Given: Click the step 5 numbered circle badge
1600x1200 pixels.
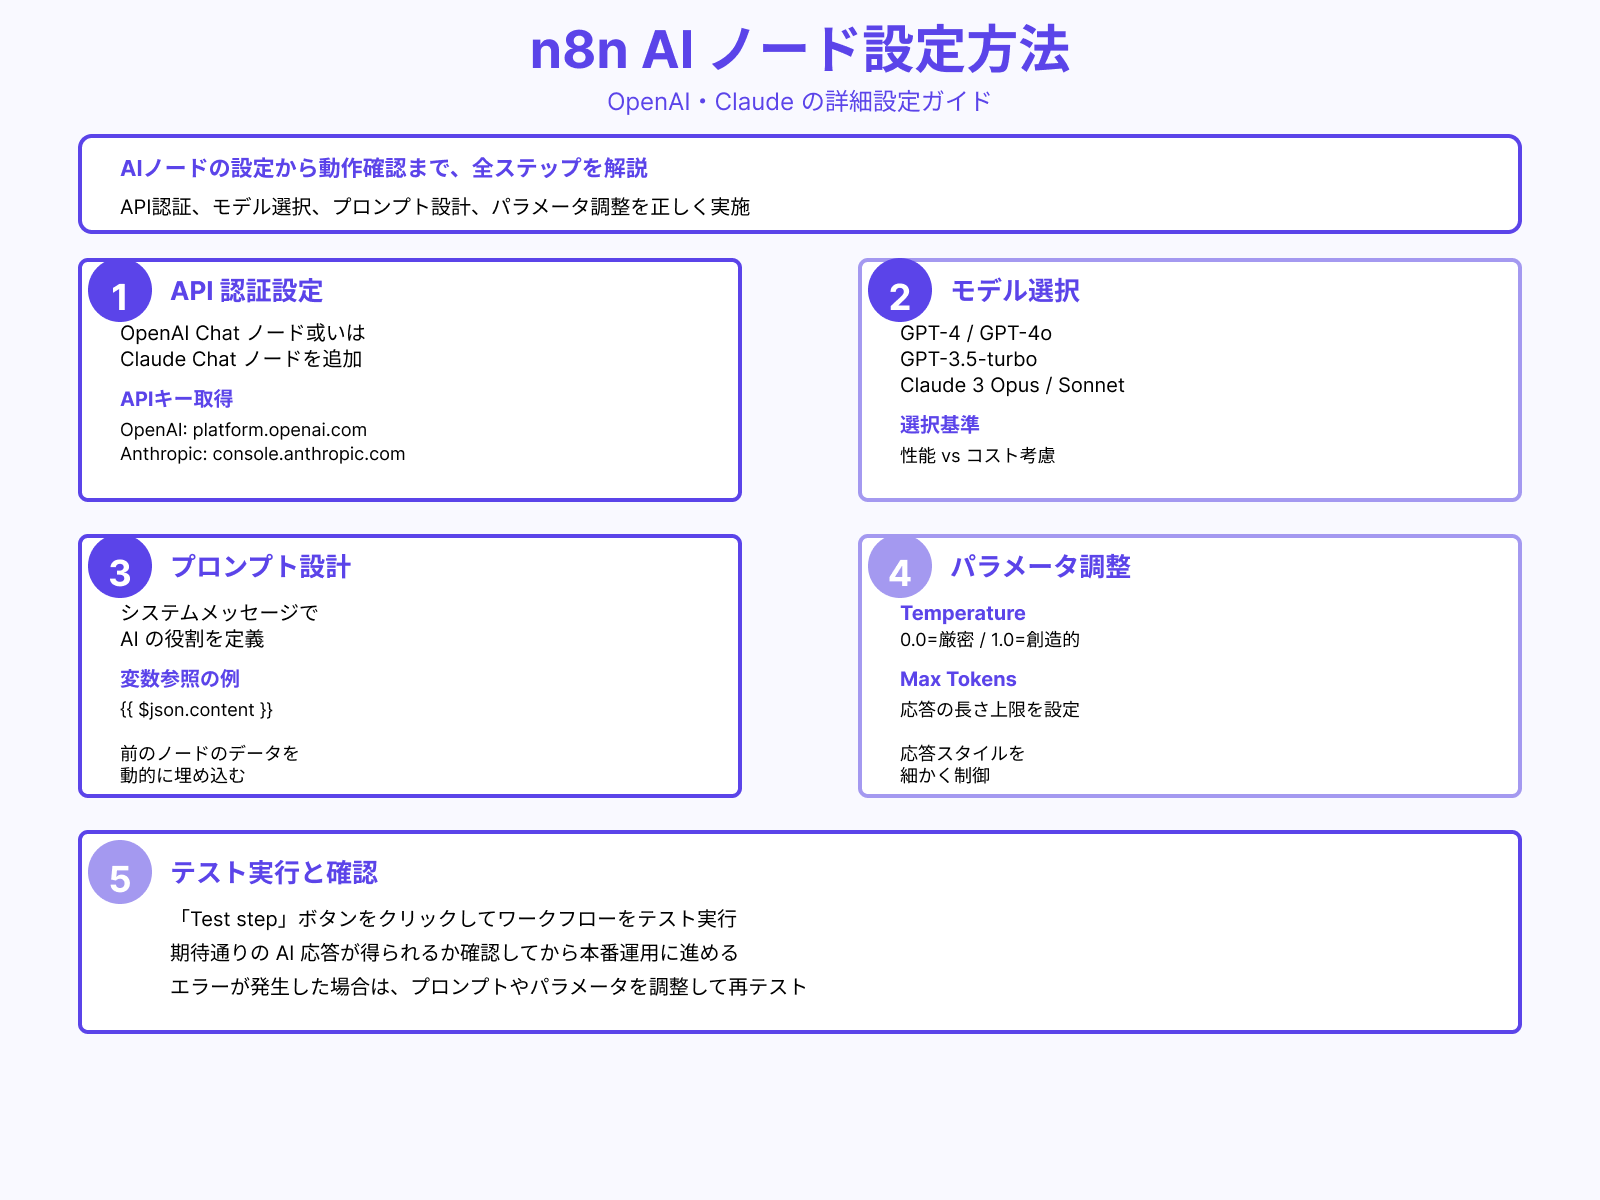Looking at the screenshot, I should pos(120,876).
